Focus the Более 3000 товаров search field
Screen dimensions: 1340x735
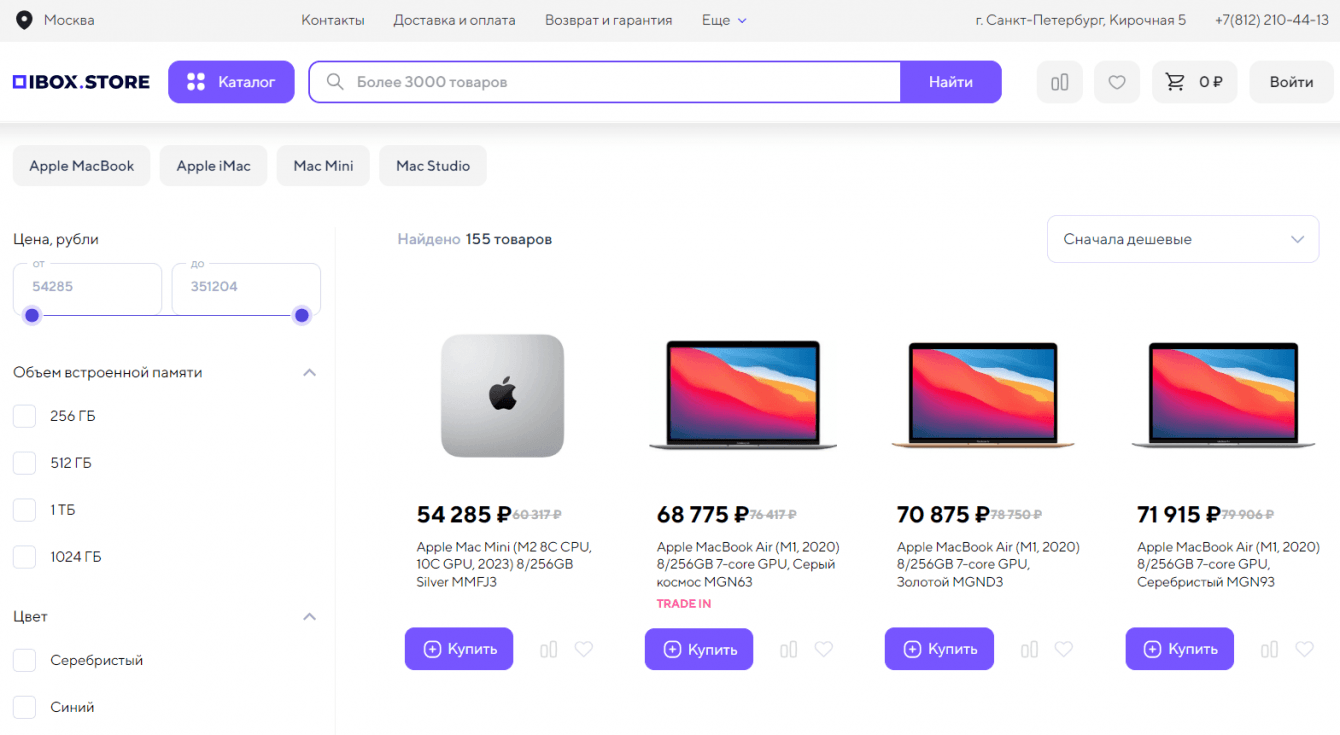click(x=620, y=82)
